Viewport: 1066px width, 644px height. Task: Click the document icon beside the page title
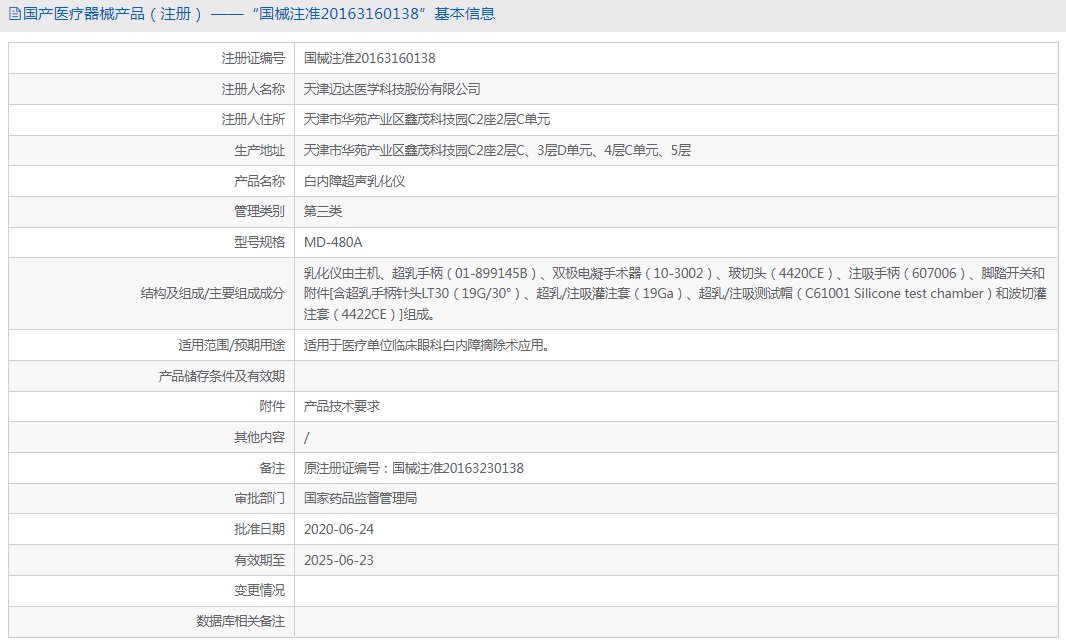pos(15,14)
